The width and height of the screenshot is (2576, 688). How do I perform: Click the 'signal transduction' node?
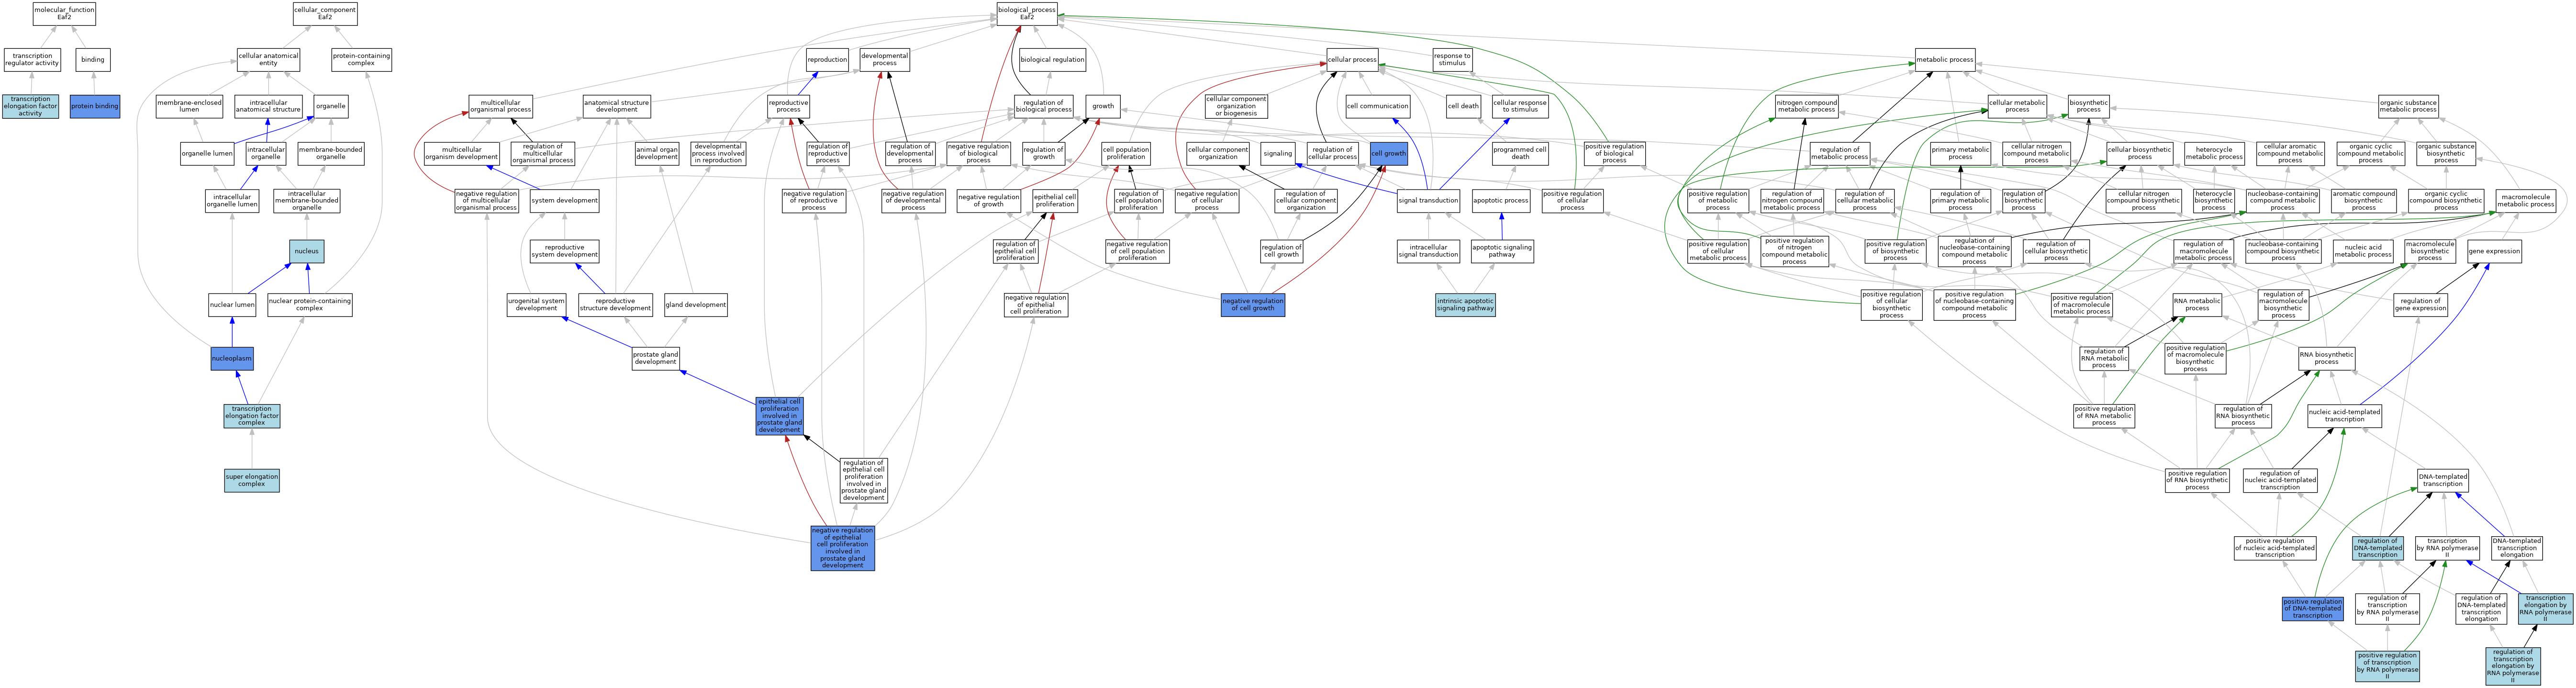click(1428, 201)
